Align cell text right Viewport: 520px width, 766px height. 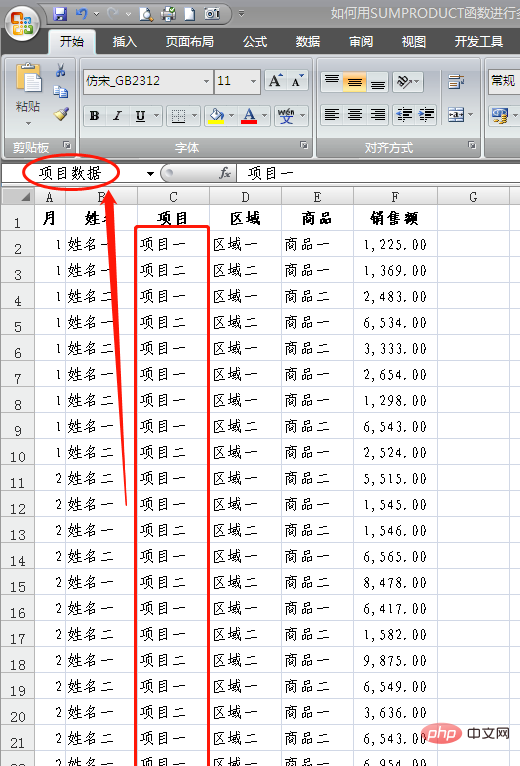(377, 115)
